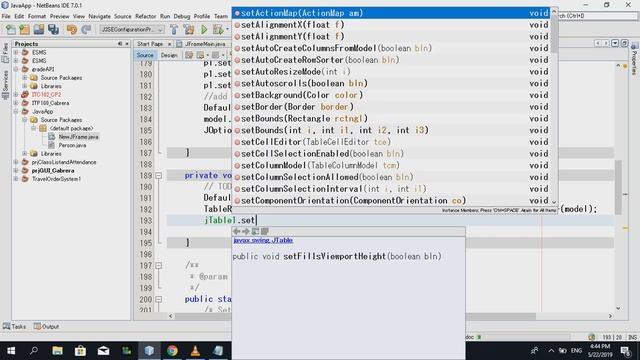Choose setBorder(Border border) completion item
Screen dimensions: 640x360
click(x=391, y=107)
